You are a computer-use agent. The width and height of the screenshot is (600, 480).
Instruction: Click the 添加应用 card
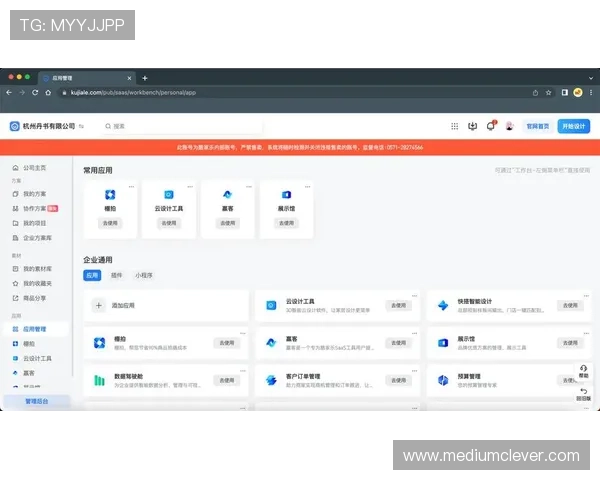coord(166,306)
